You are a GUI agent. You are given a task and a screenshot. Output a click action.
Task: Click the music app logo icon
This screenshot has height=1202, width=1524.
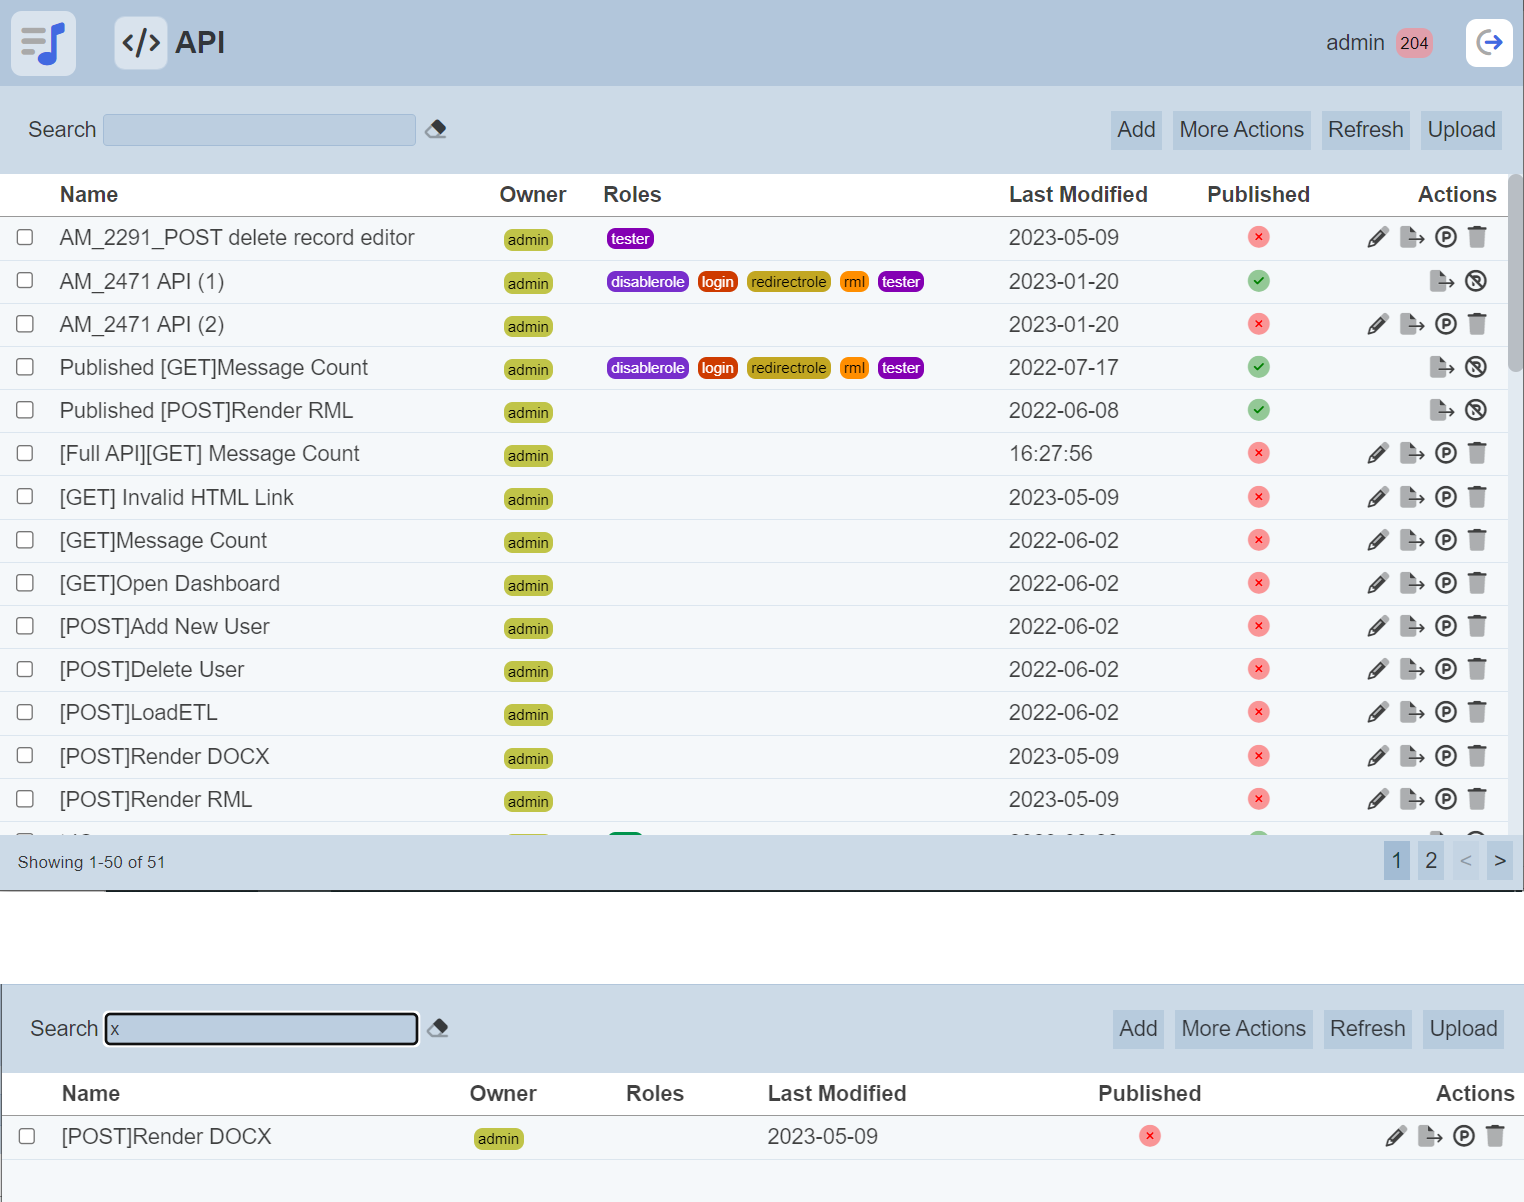tap(43, 43)
